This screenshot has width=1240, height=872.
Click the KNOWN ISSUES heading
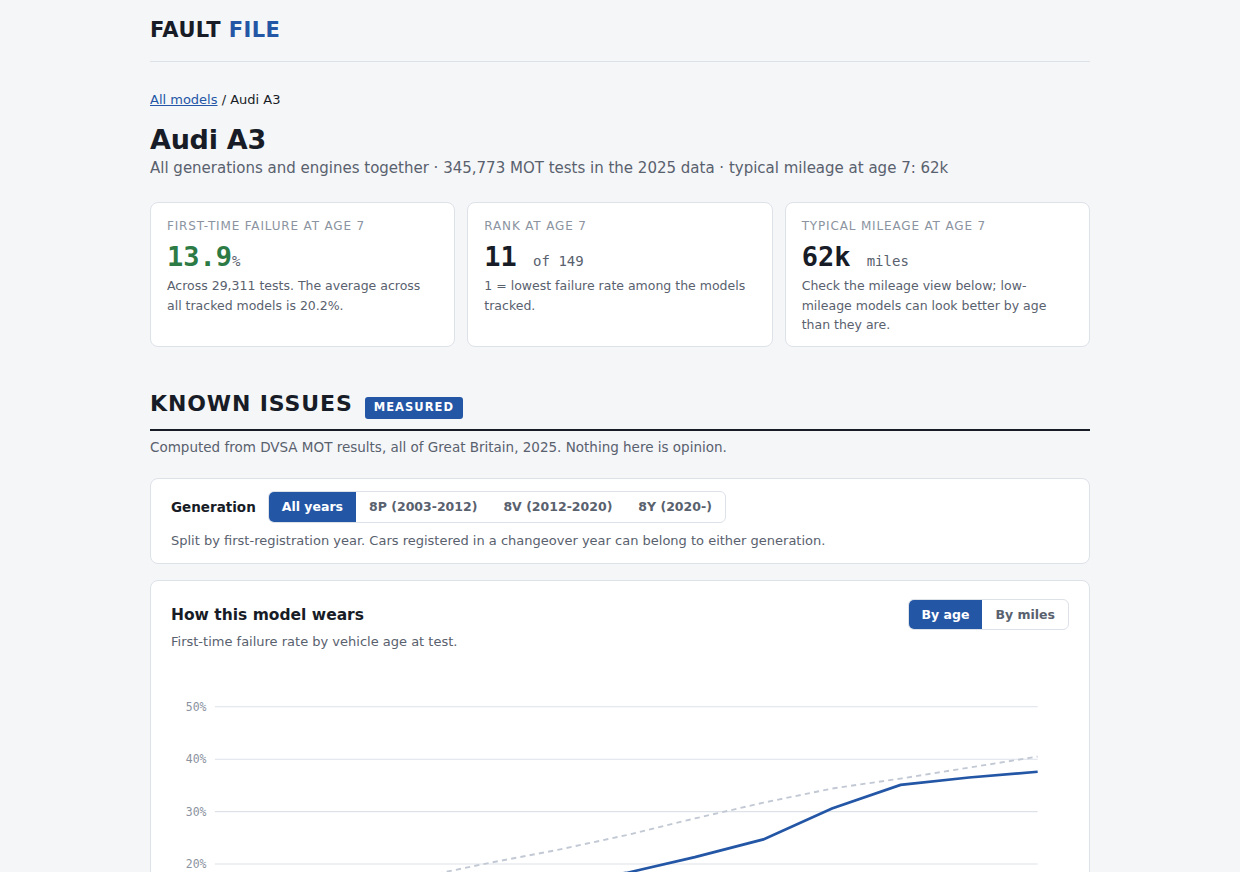pyautogui.click(x=251, y=404)
